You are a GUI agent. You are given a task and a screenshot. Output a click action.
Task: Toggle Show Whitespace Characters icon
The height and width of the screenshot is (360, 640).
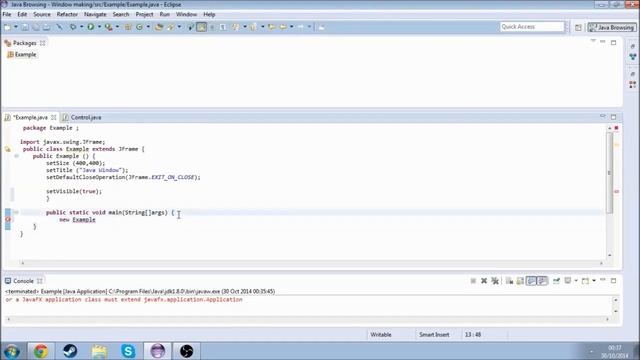(223, 27)
